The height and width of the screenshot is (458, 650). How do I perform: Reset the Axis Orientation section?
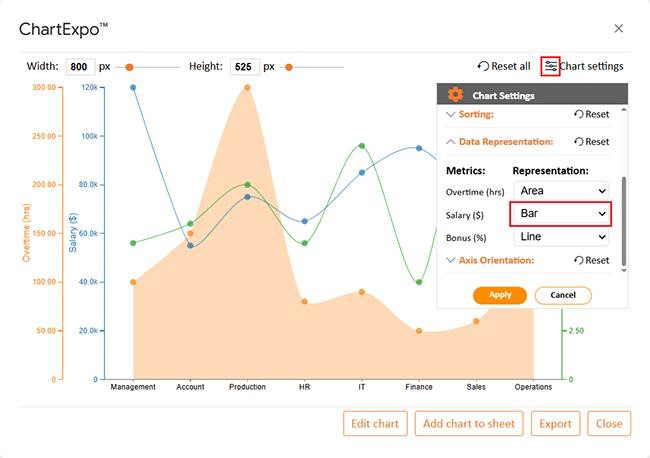pyautogui.click(x=591, y=260)
